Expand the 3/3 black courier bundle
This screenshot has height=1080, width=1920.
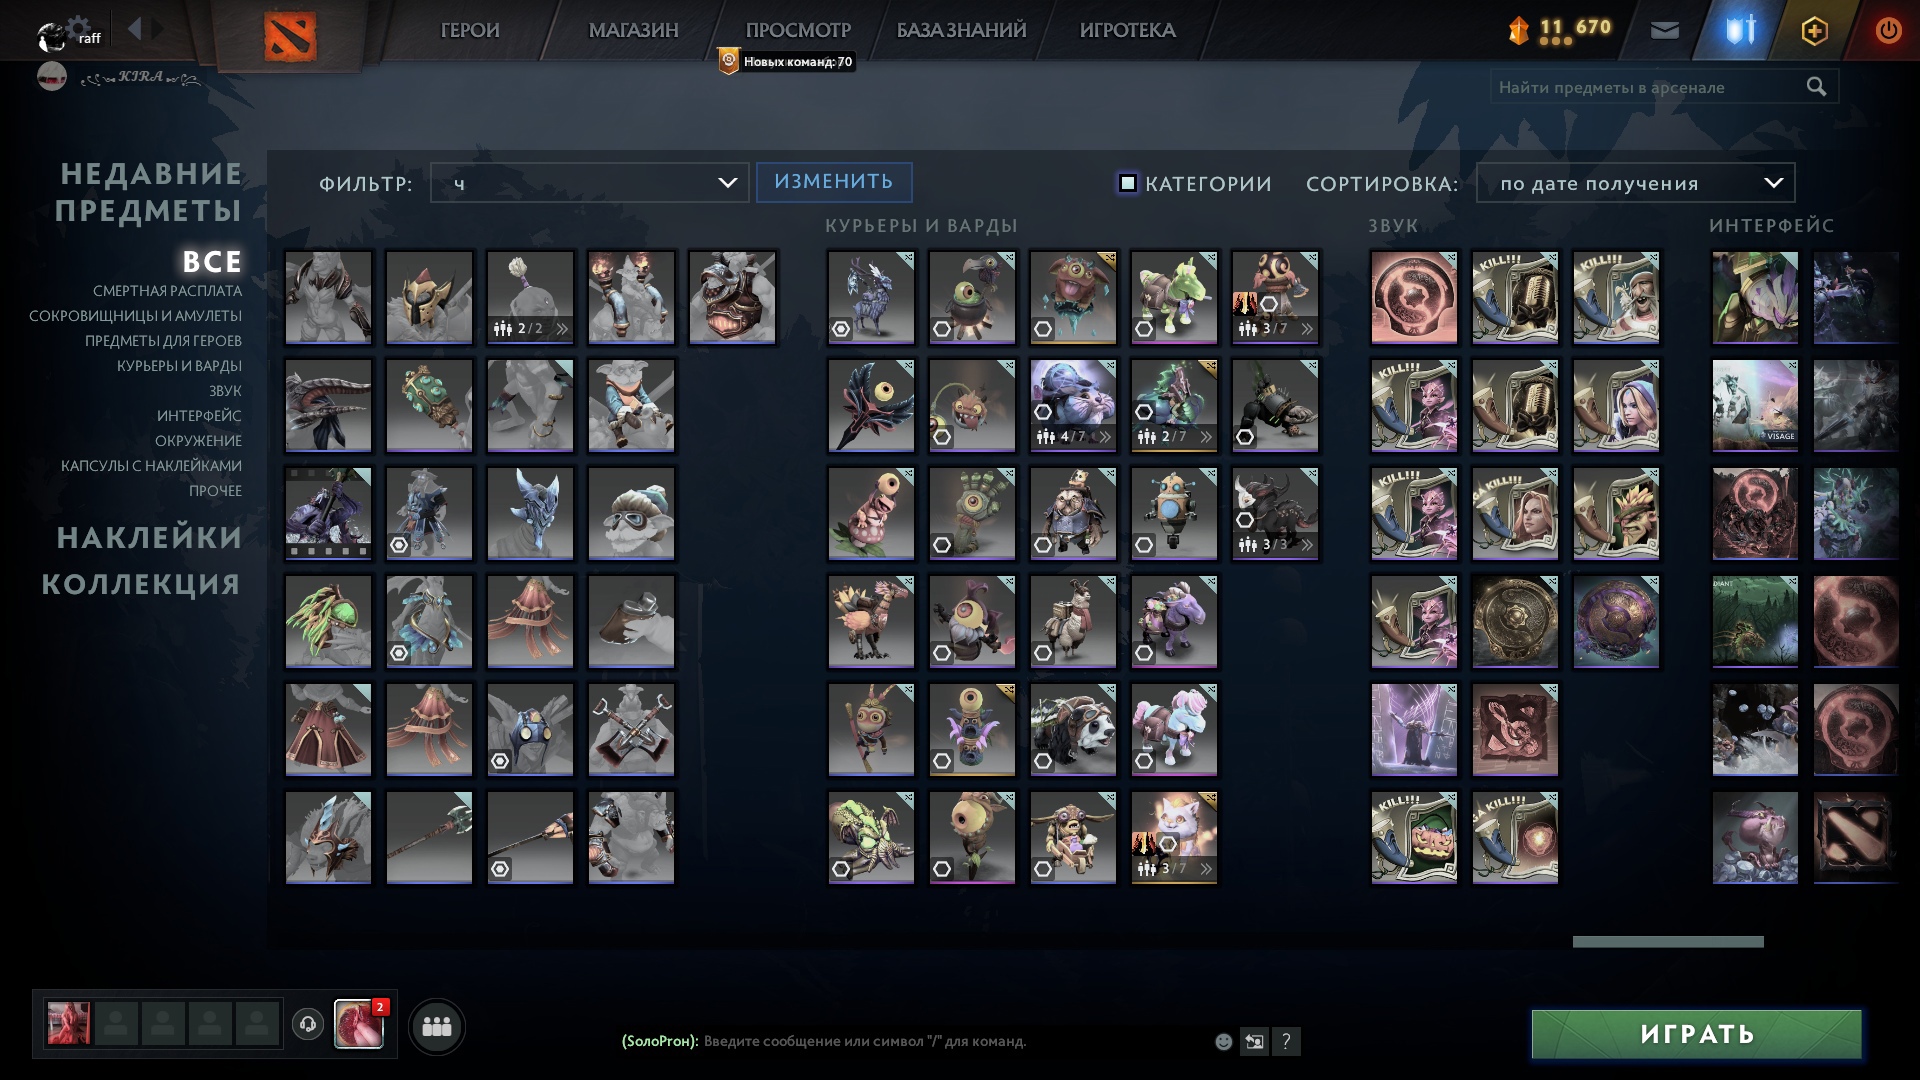pyautogui.click(x=1307, y=545)
